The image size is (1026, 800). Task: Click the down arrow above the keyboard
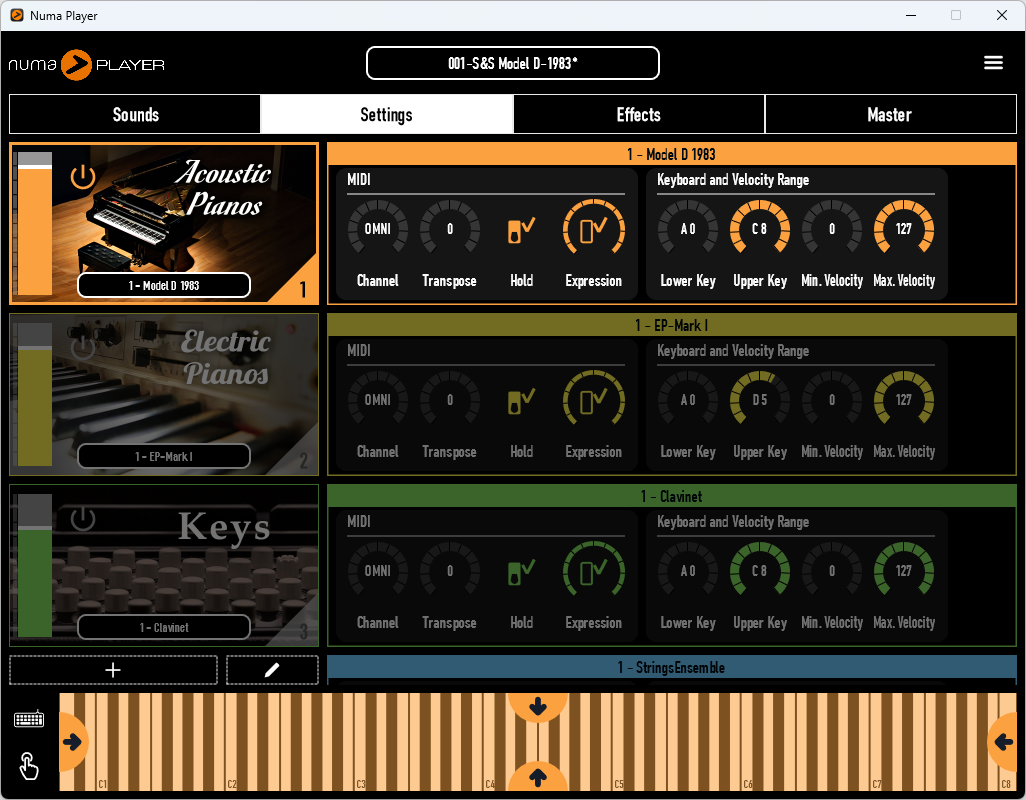[x=538, y=706]
